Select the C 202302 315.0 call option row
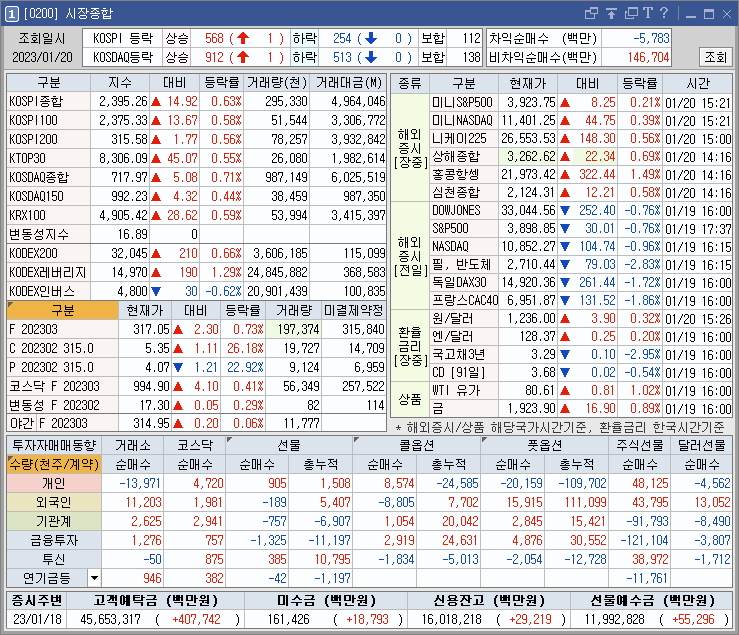 pyautogui.click(x=196, y=348)
